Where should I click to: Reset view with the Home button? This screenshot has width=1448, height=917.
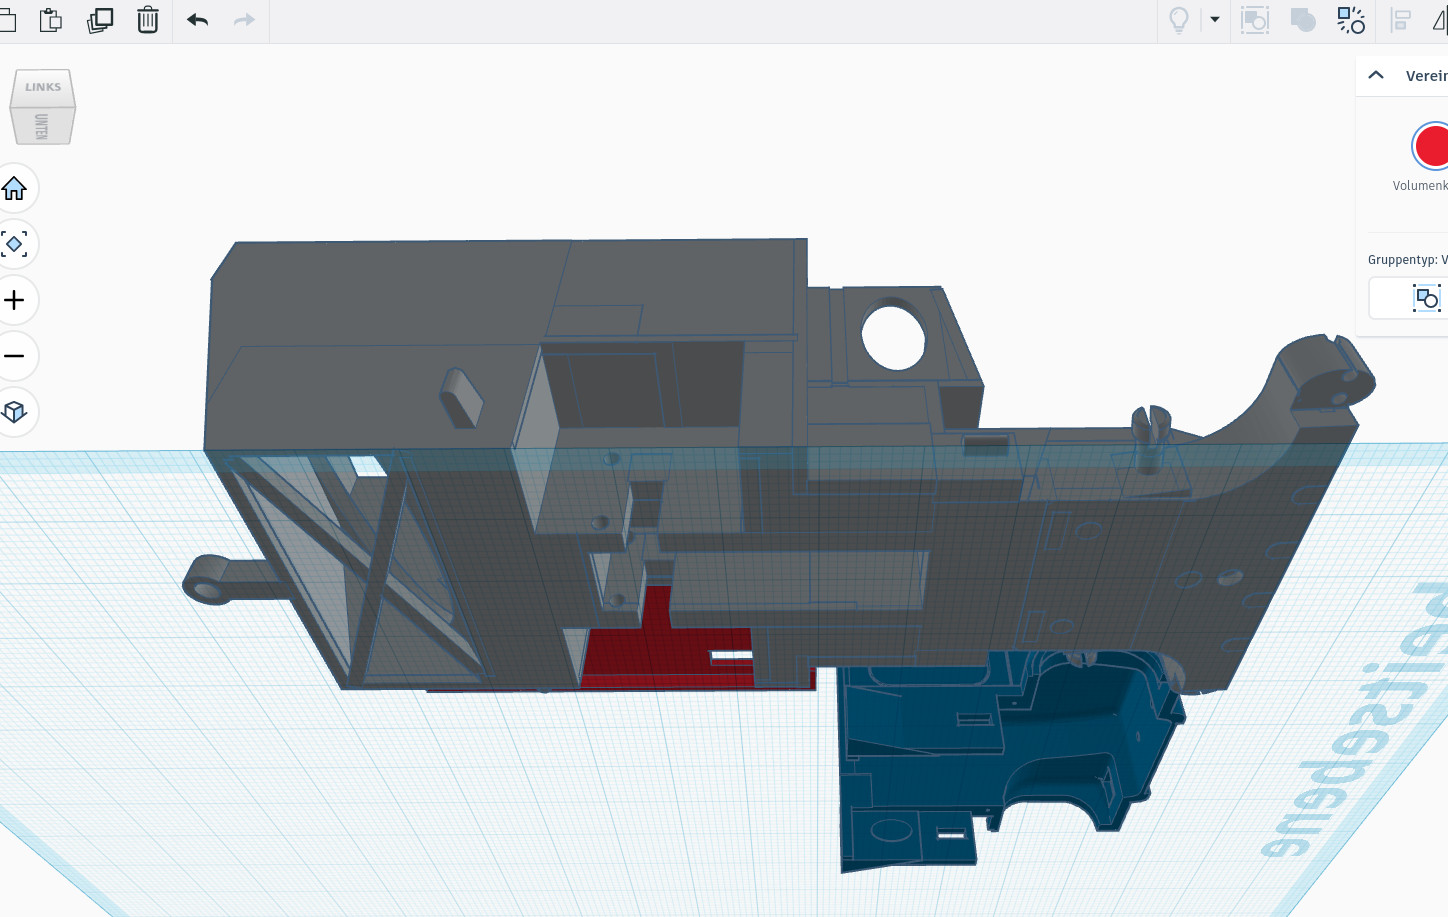tap(15, 188)
